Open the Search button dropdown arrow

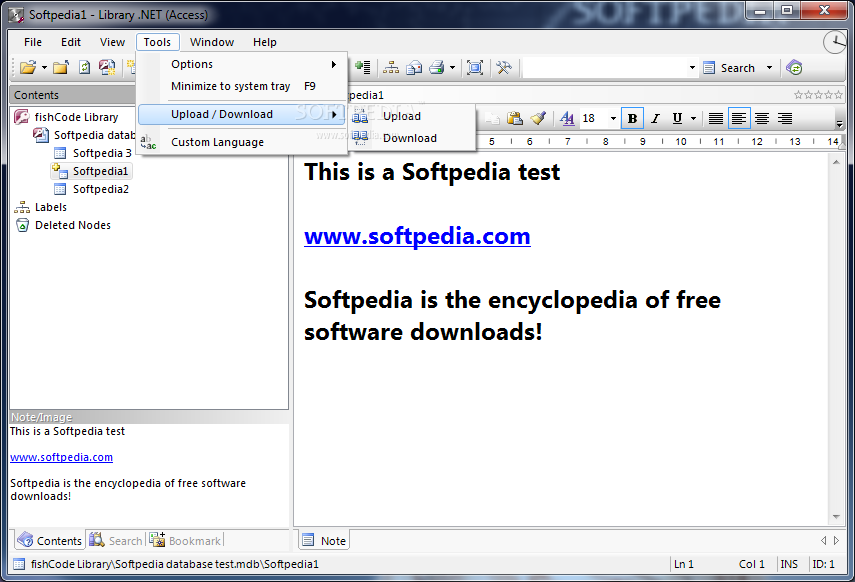pyautogui.click(x=769, y=68)
